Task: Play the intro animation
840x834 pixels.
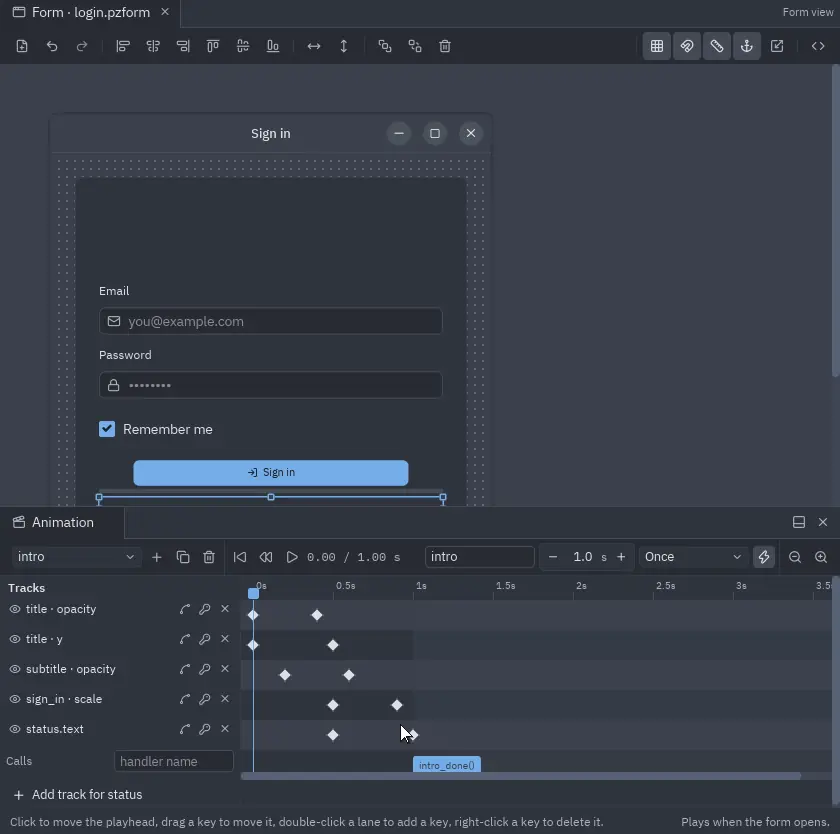Action: [292, 557]
